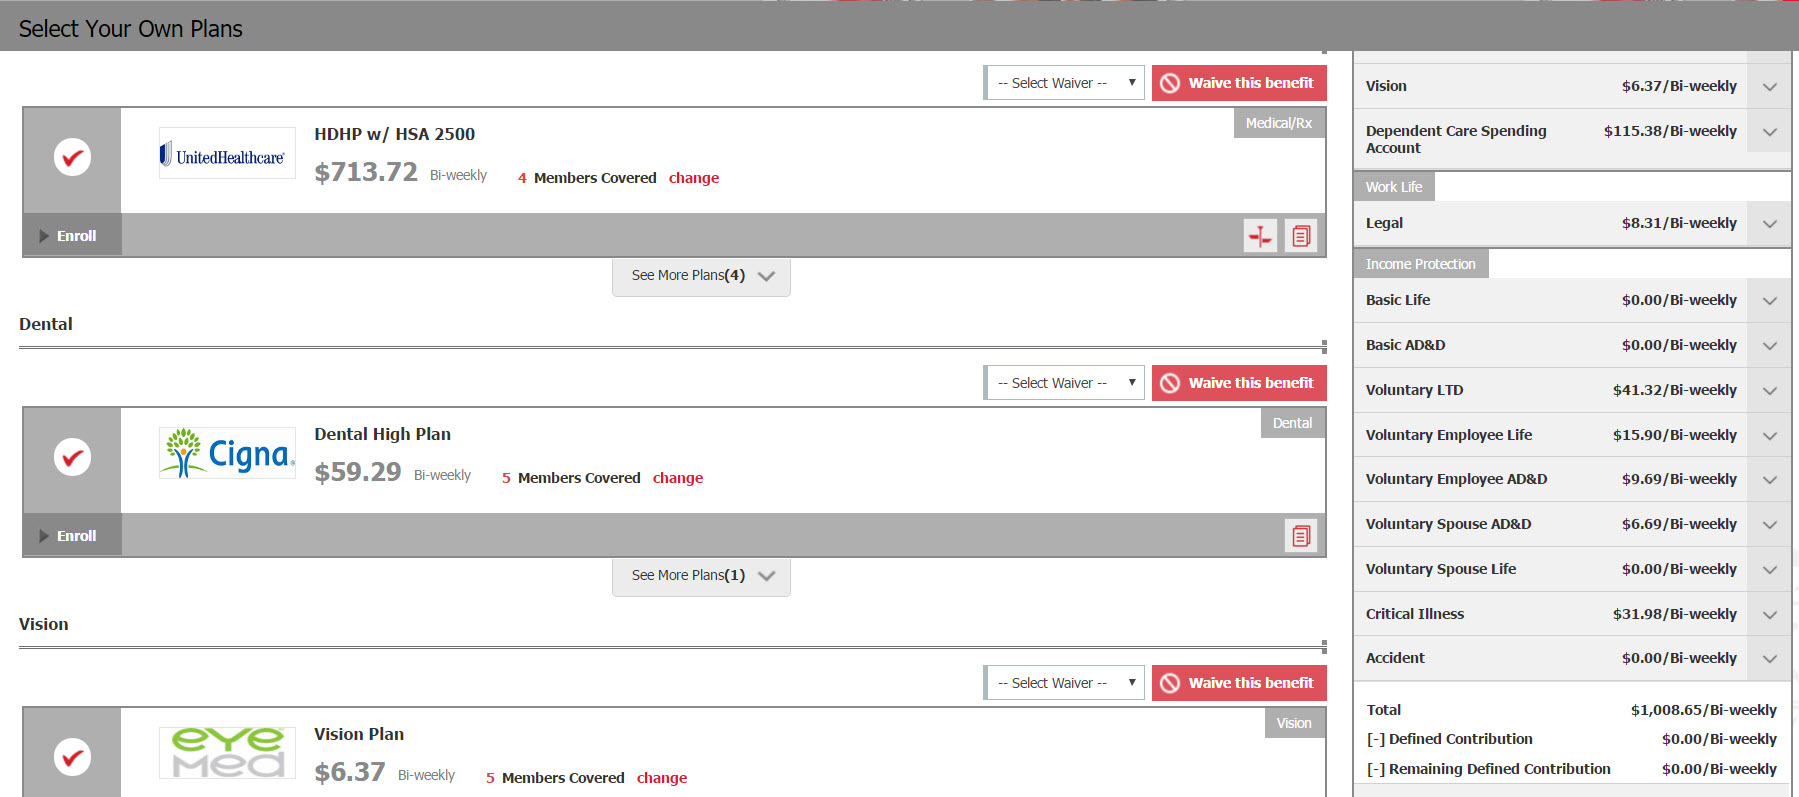The width and height of the screenshot is (1799, 797).
Task: Click the Voluntary LTD label
Action: [1414, 390]
